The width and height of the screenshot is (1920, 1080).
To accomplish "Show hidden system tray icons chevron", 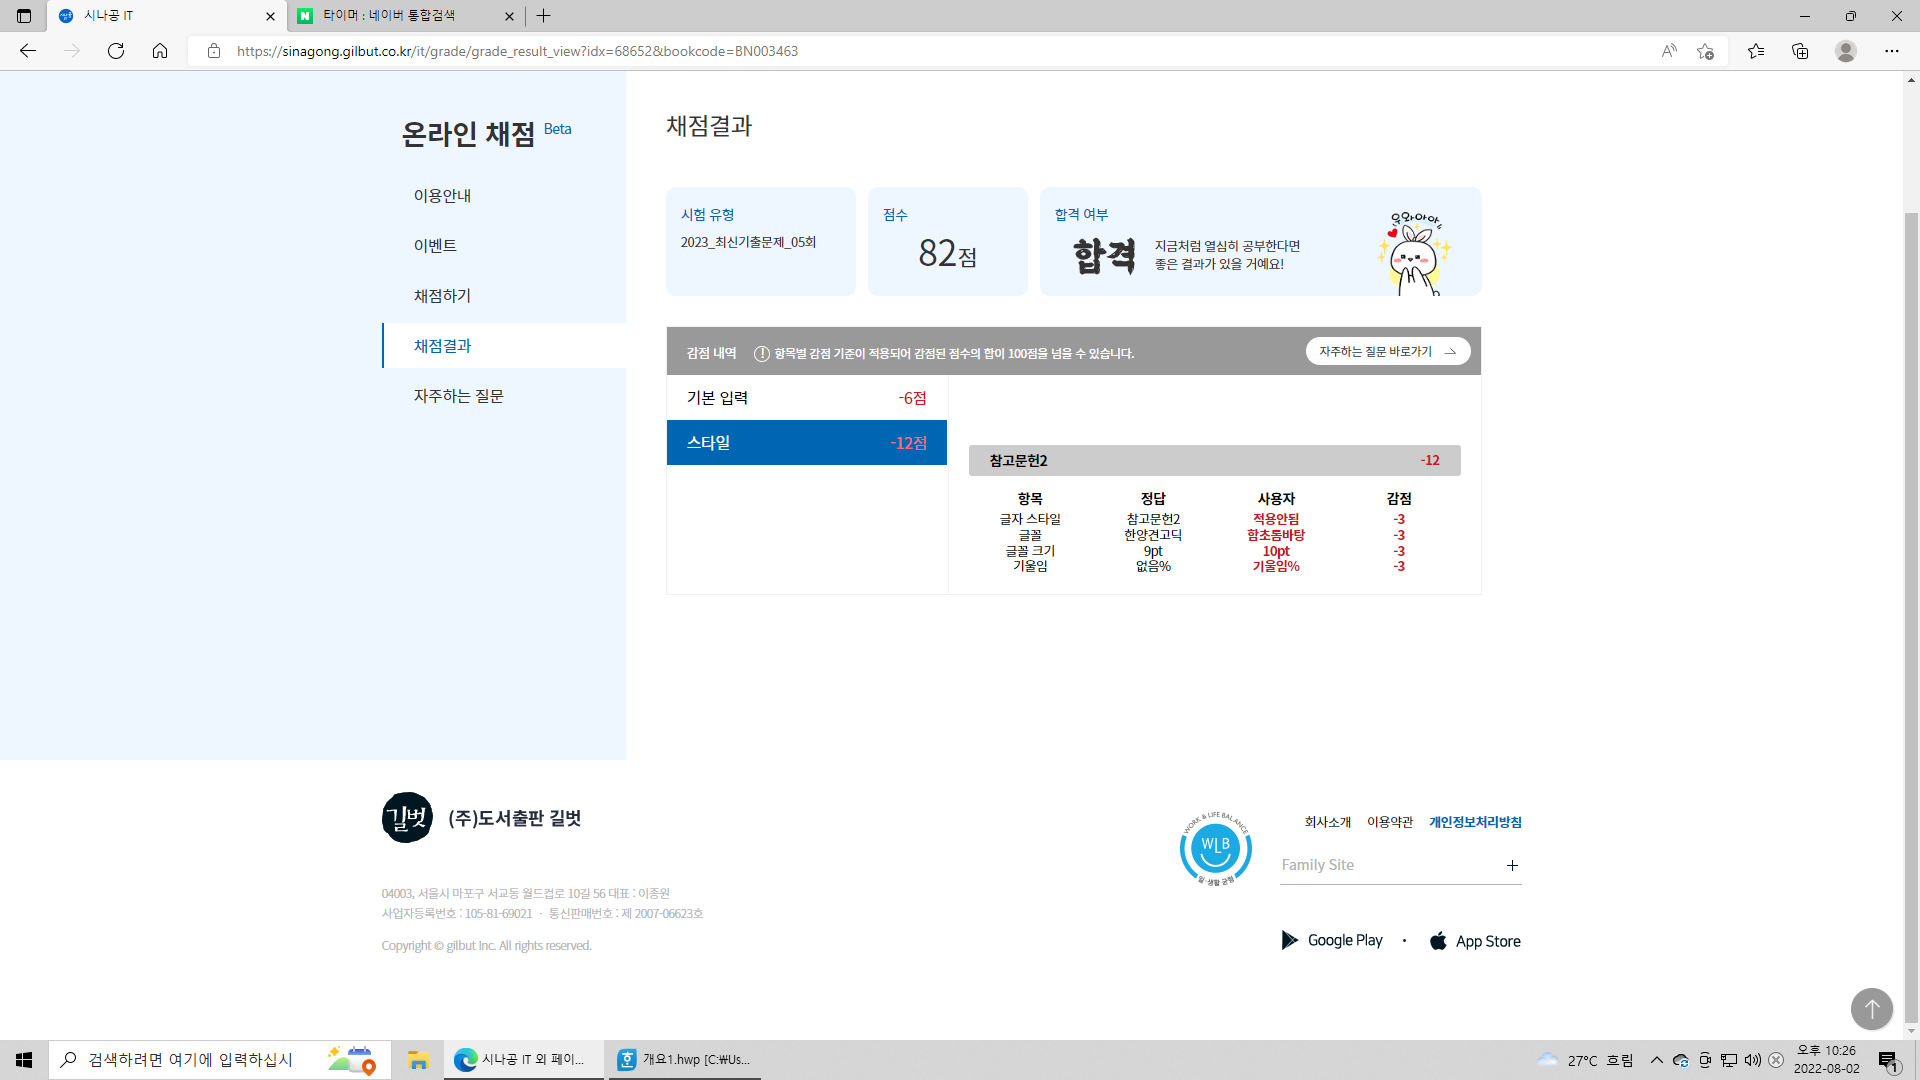I will pos(1657,1060).
